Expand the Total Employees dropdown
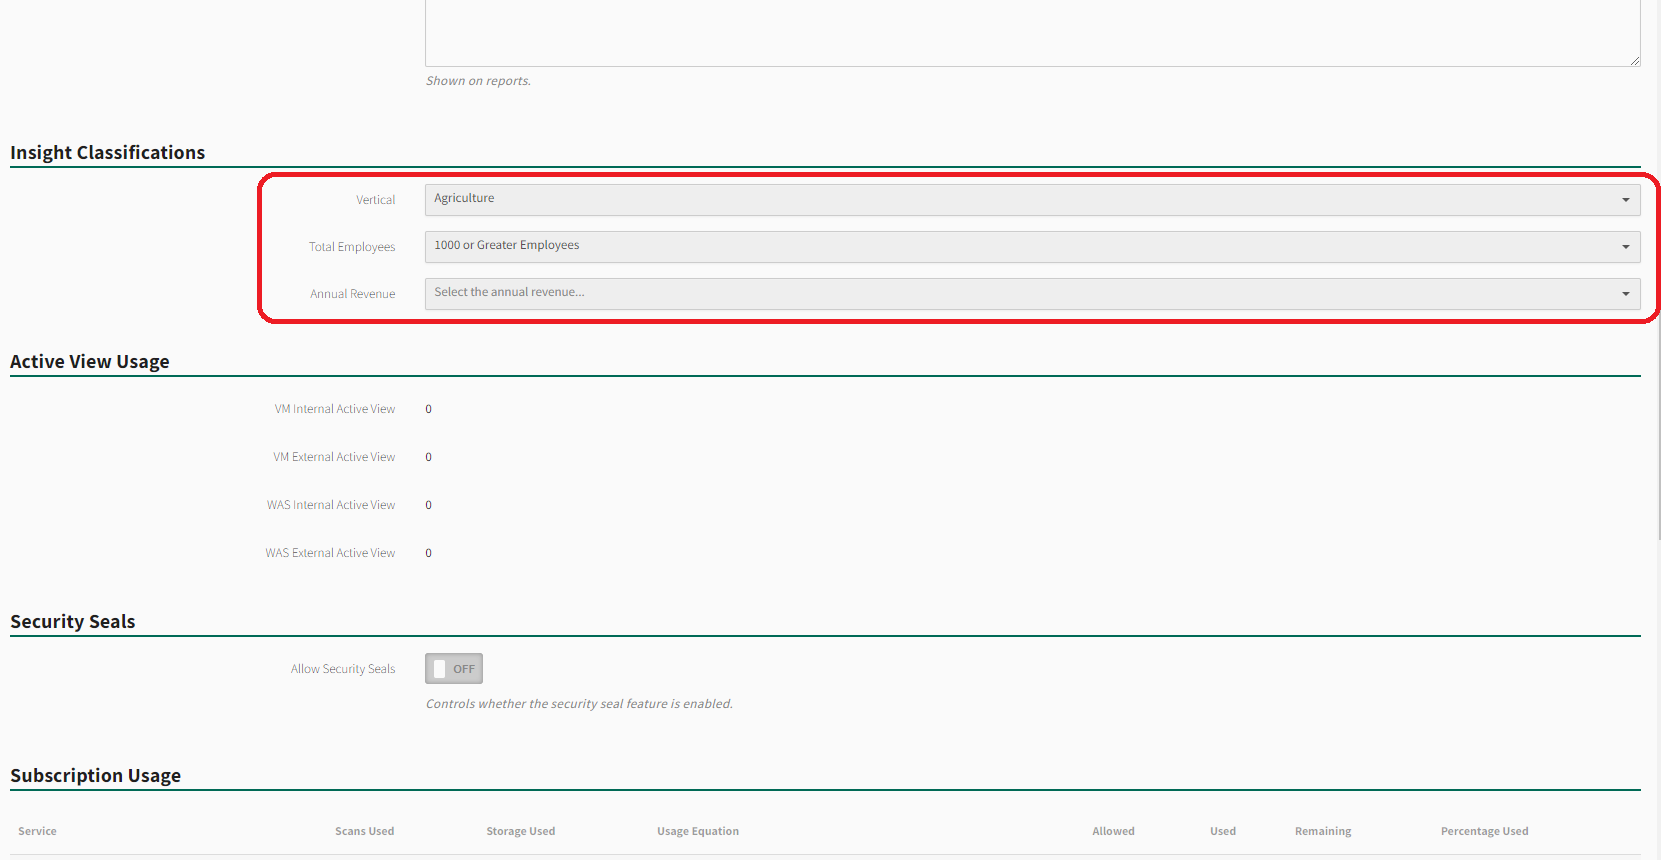 [x=1031, y=246]
